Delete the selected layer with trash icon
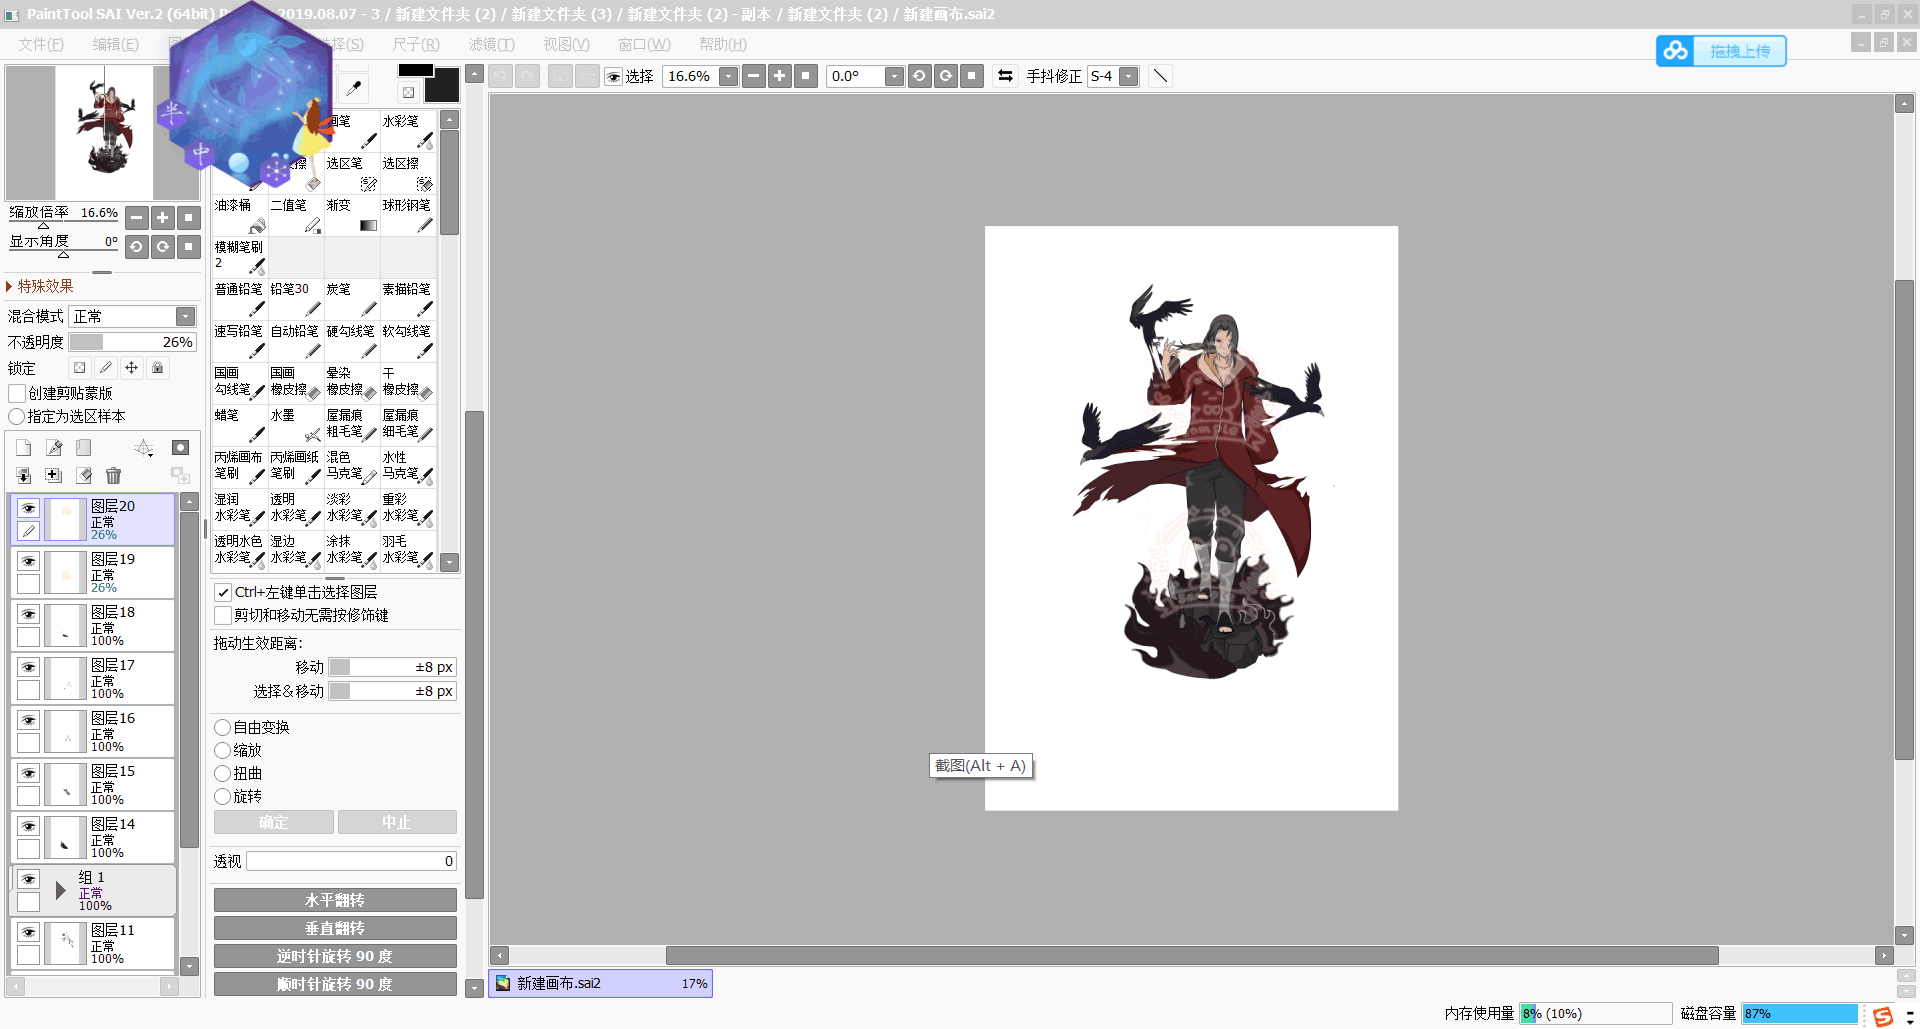 coord(113,476)
